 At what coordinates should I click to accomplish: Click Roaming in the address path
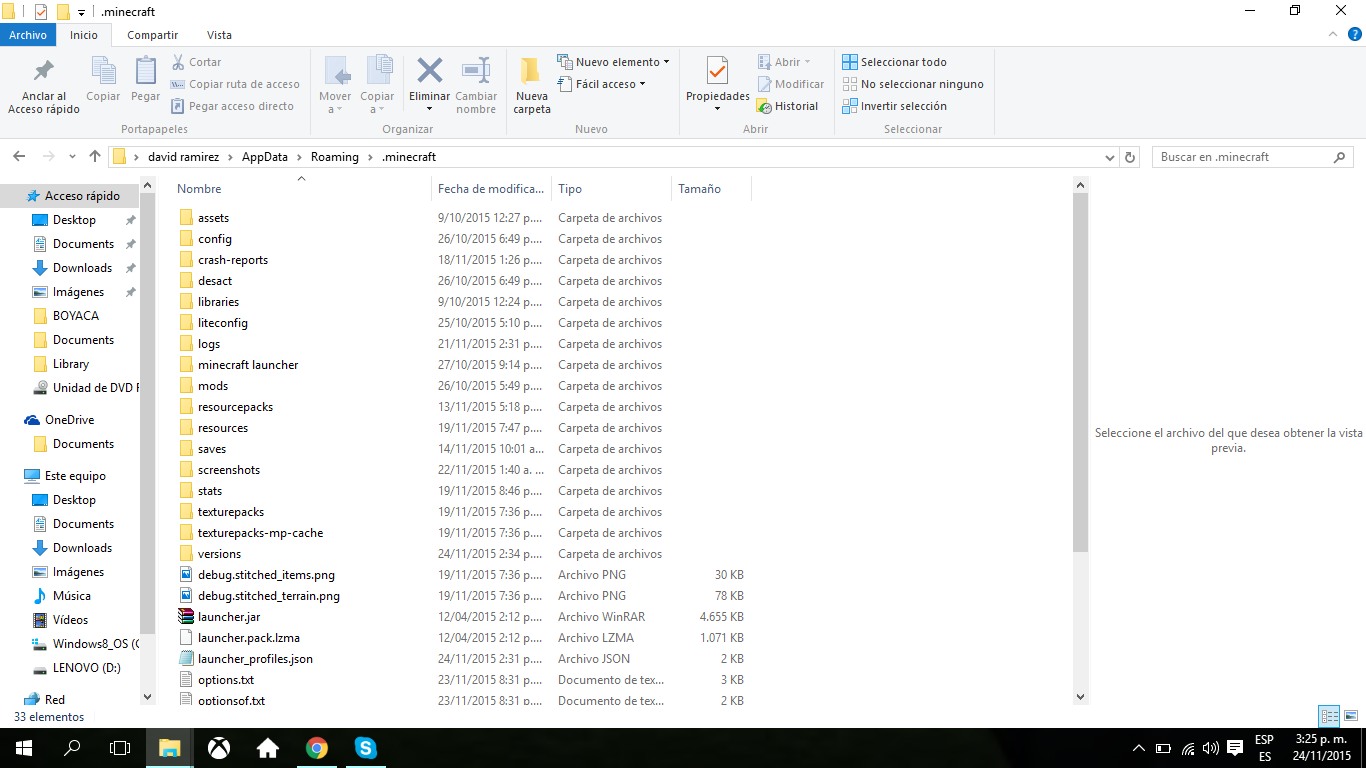point(334,157)
